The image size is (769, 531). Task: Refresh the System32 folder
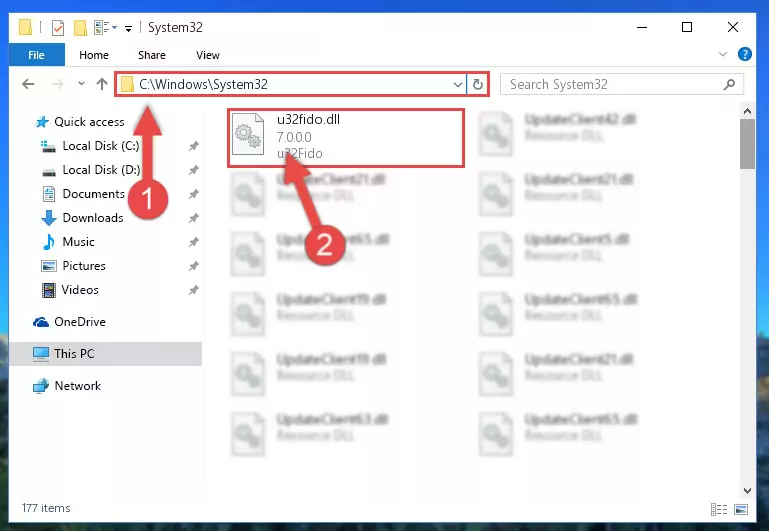tap(478, 85)
